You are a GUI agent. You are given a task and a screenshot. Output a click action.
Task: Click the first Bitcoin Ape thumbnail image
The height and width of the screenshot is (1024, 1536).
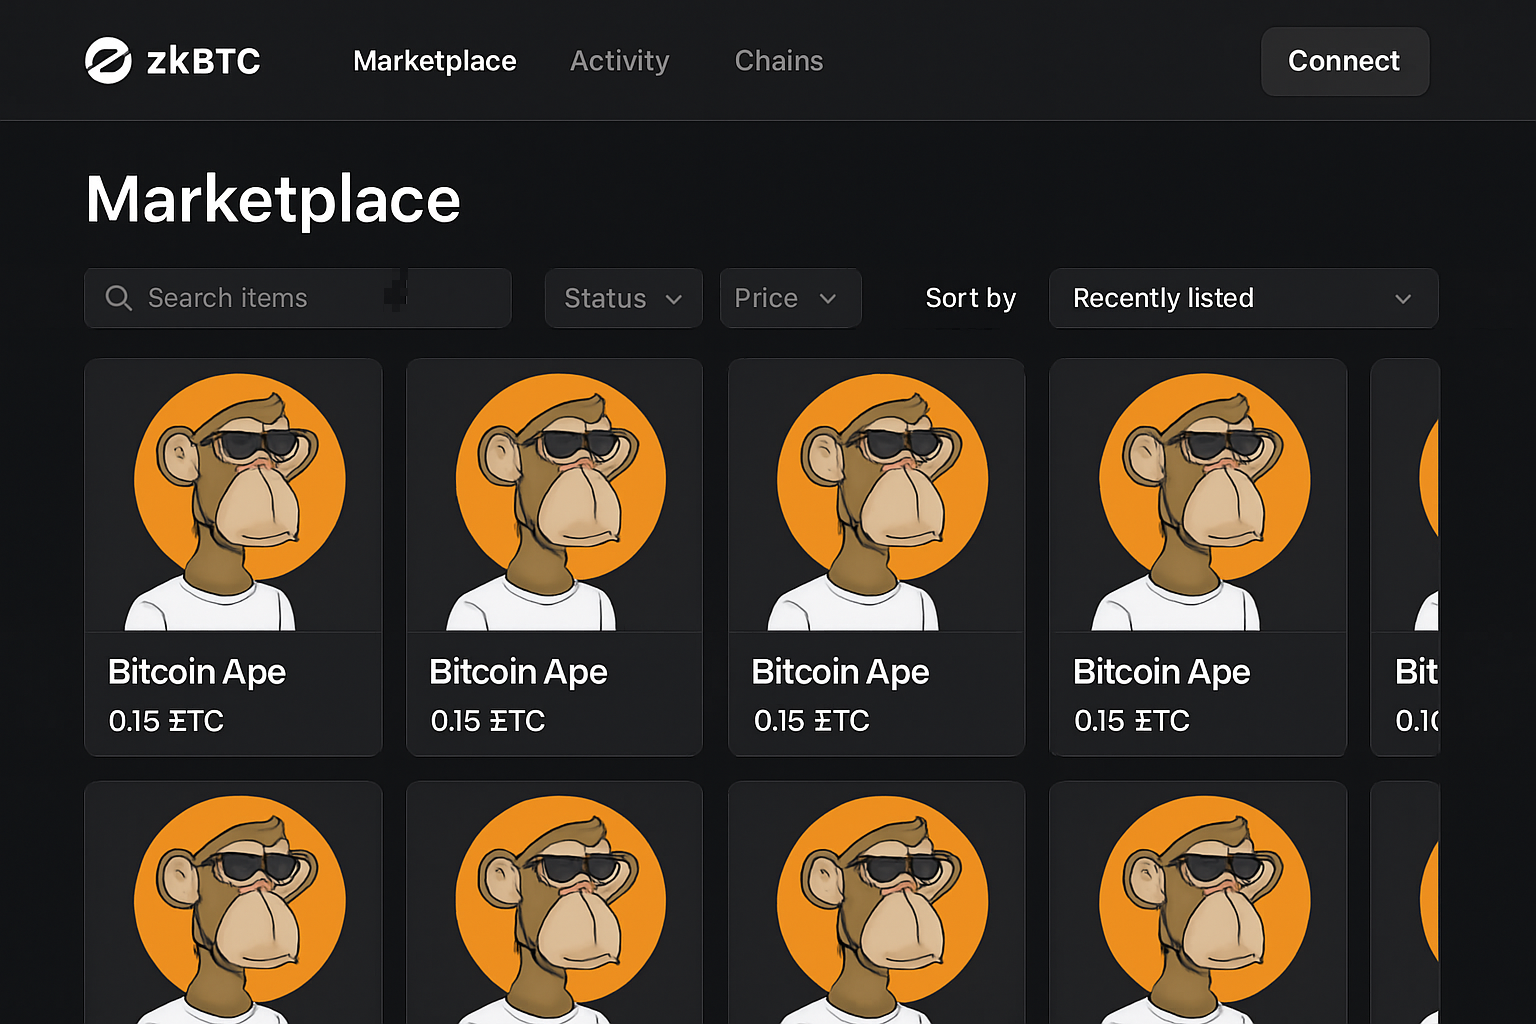click(233, 495)
